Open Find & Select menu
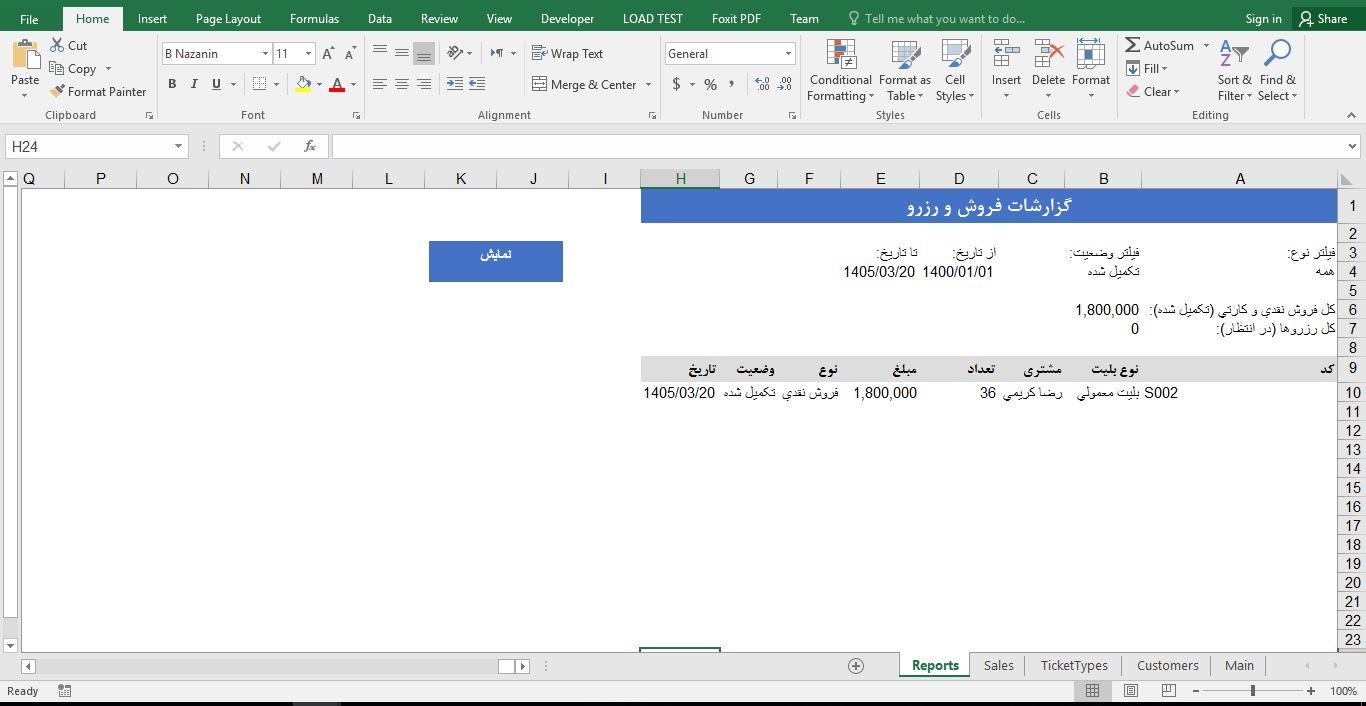Image resolution: width=1366 pixels, height=706 pixels. (1277, 70)
